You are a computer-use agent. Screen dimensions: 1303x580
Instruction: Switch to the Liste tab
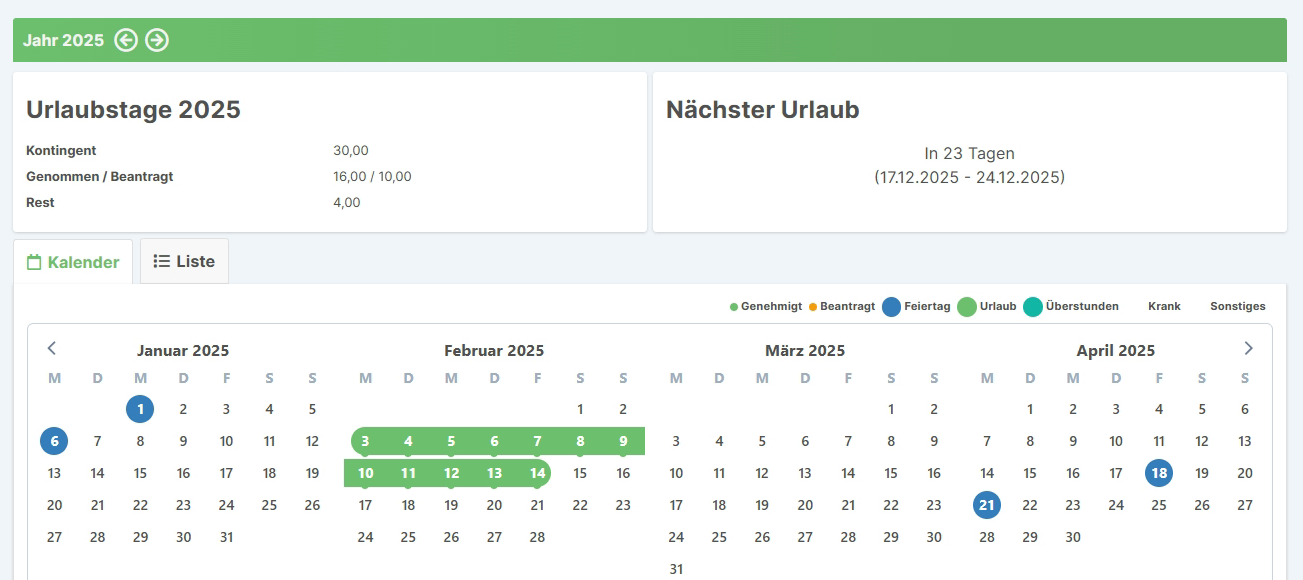[x=184, y=261]
